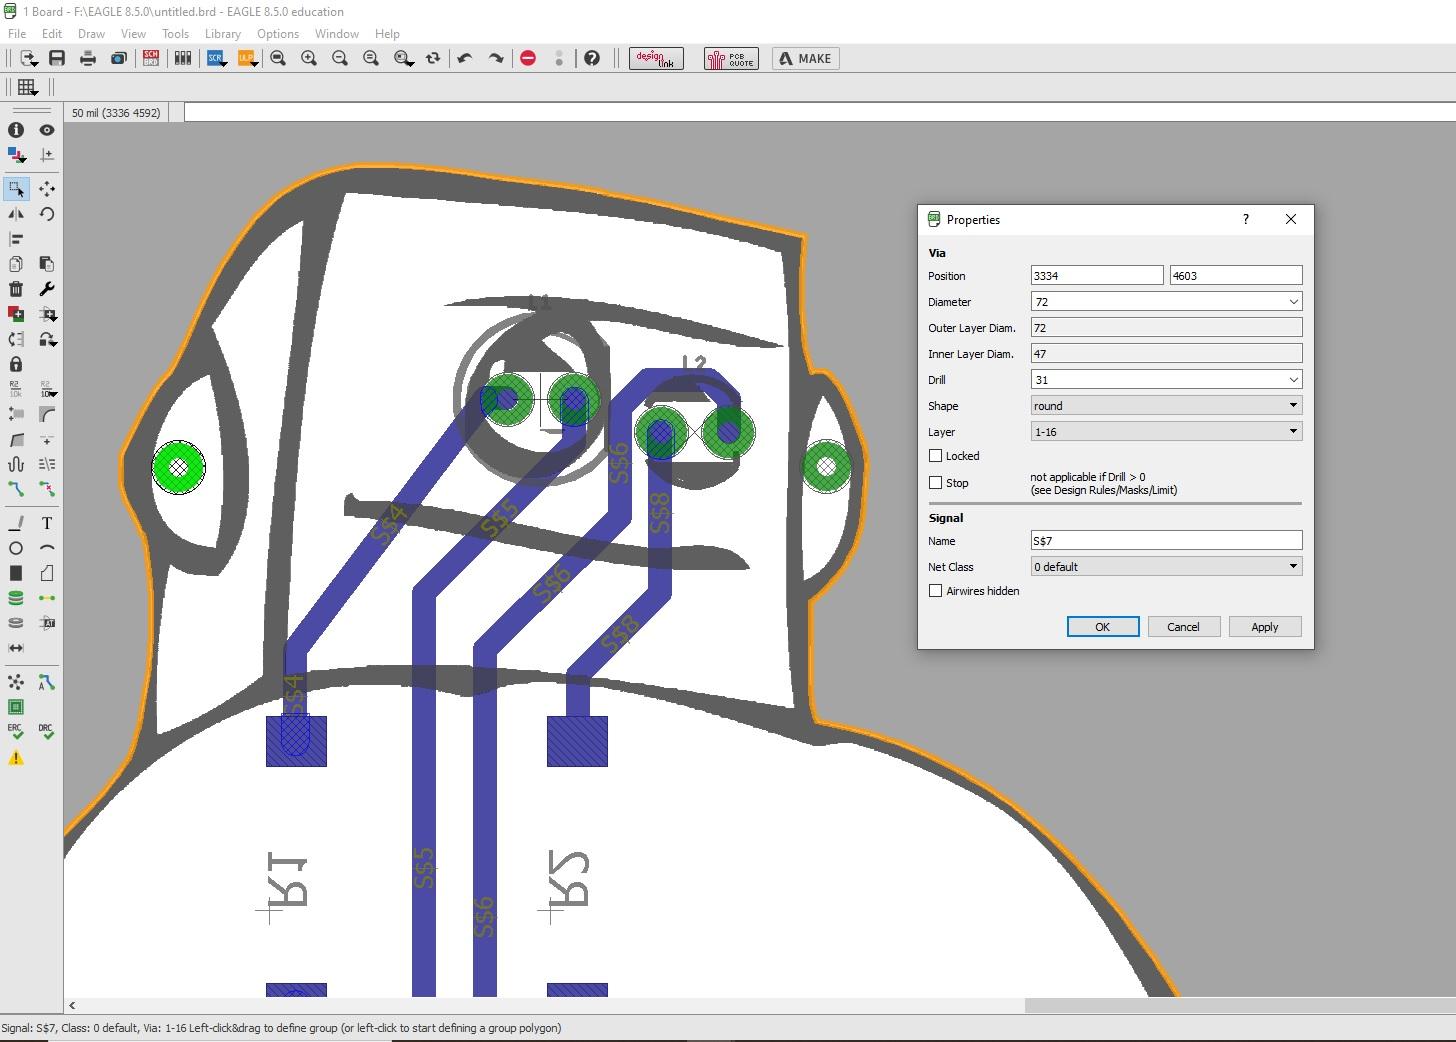
Task: Open the Library menu
Action: pyautogui.click(x=223, y=34)
